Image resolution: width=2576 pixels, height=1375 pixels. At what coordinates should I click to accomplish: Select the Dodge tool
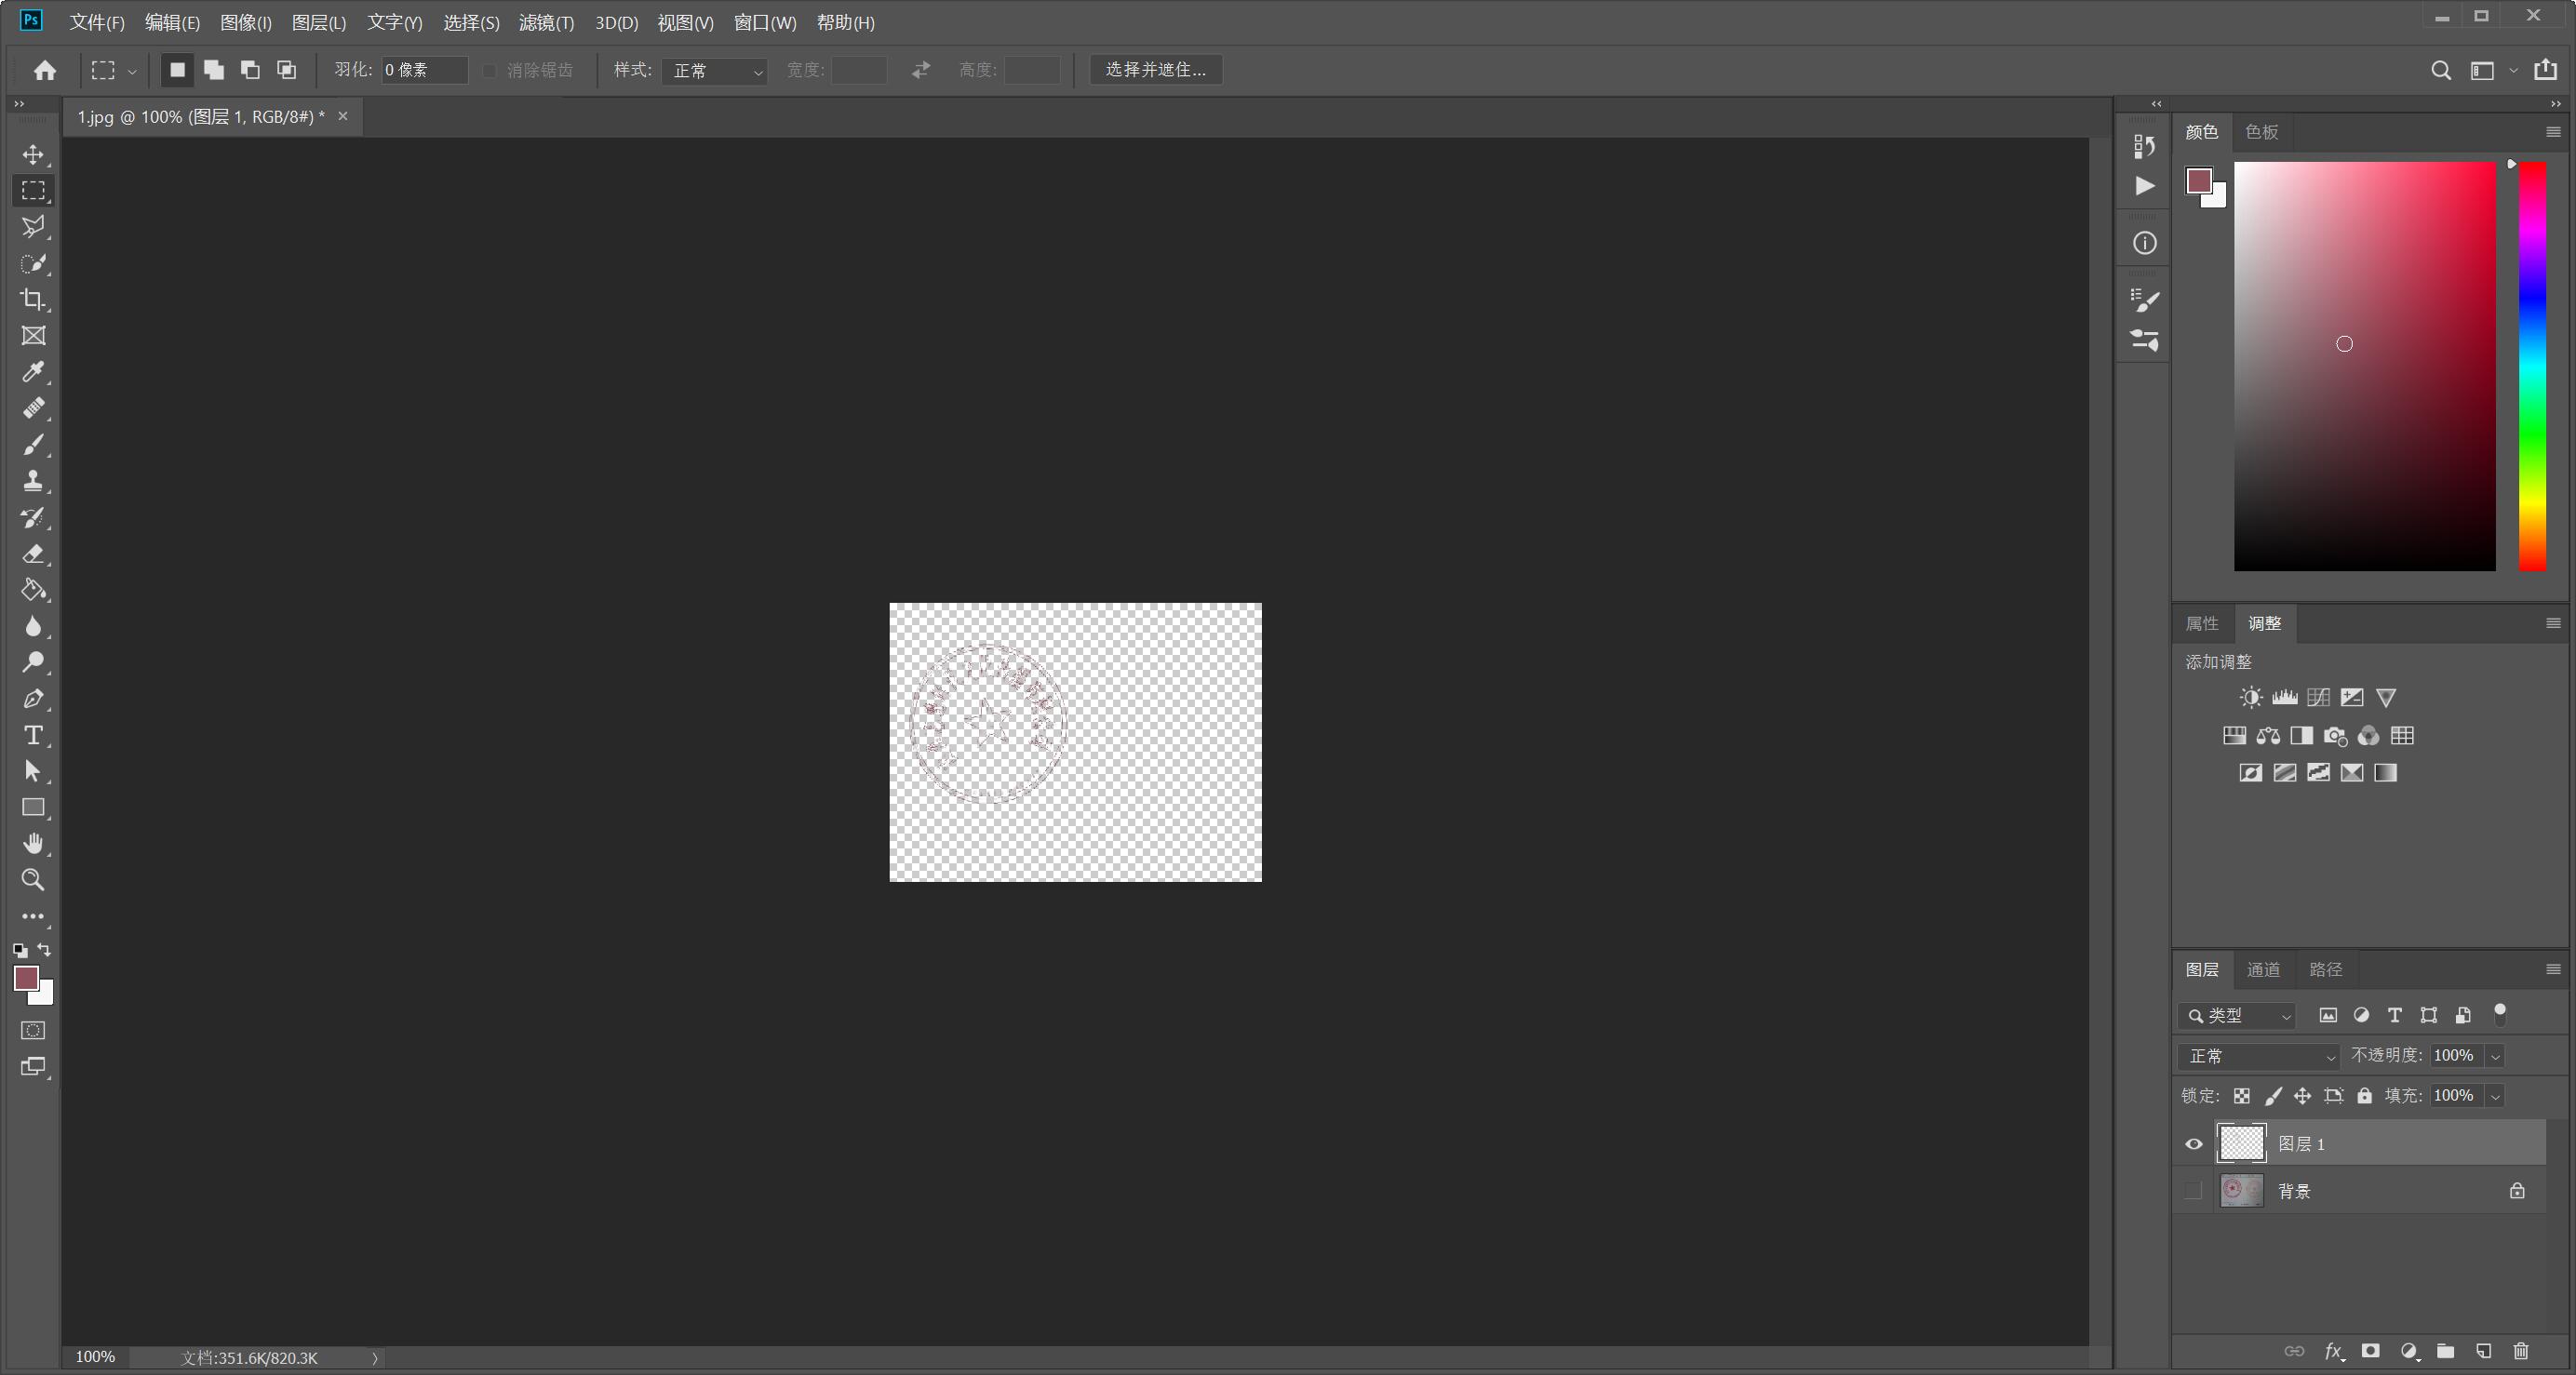click(33, 662)
